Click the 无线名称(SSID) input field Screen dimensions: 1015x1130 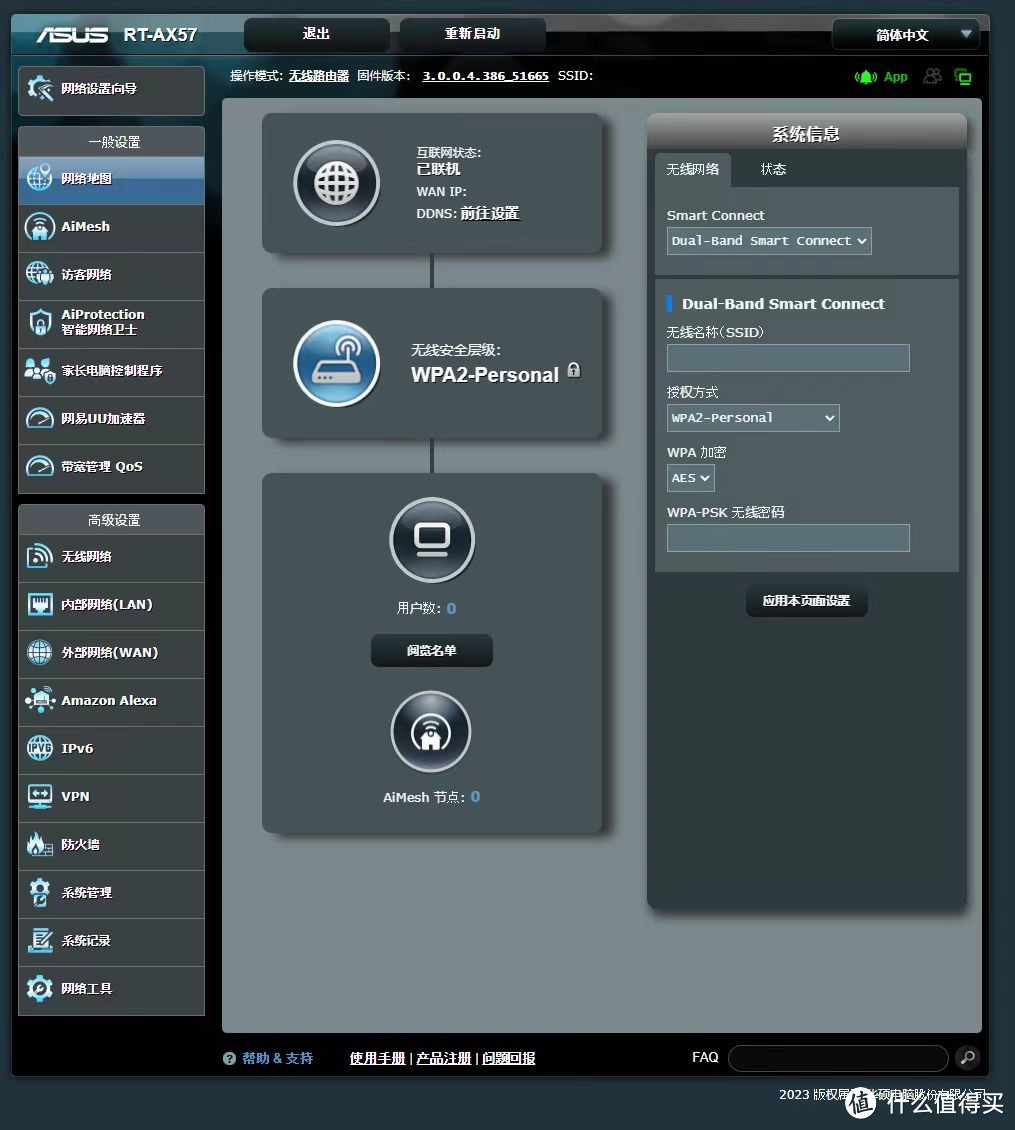click(x=788, y=358)
